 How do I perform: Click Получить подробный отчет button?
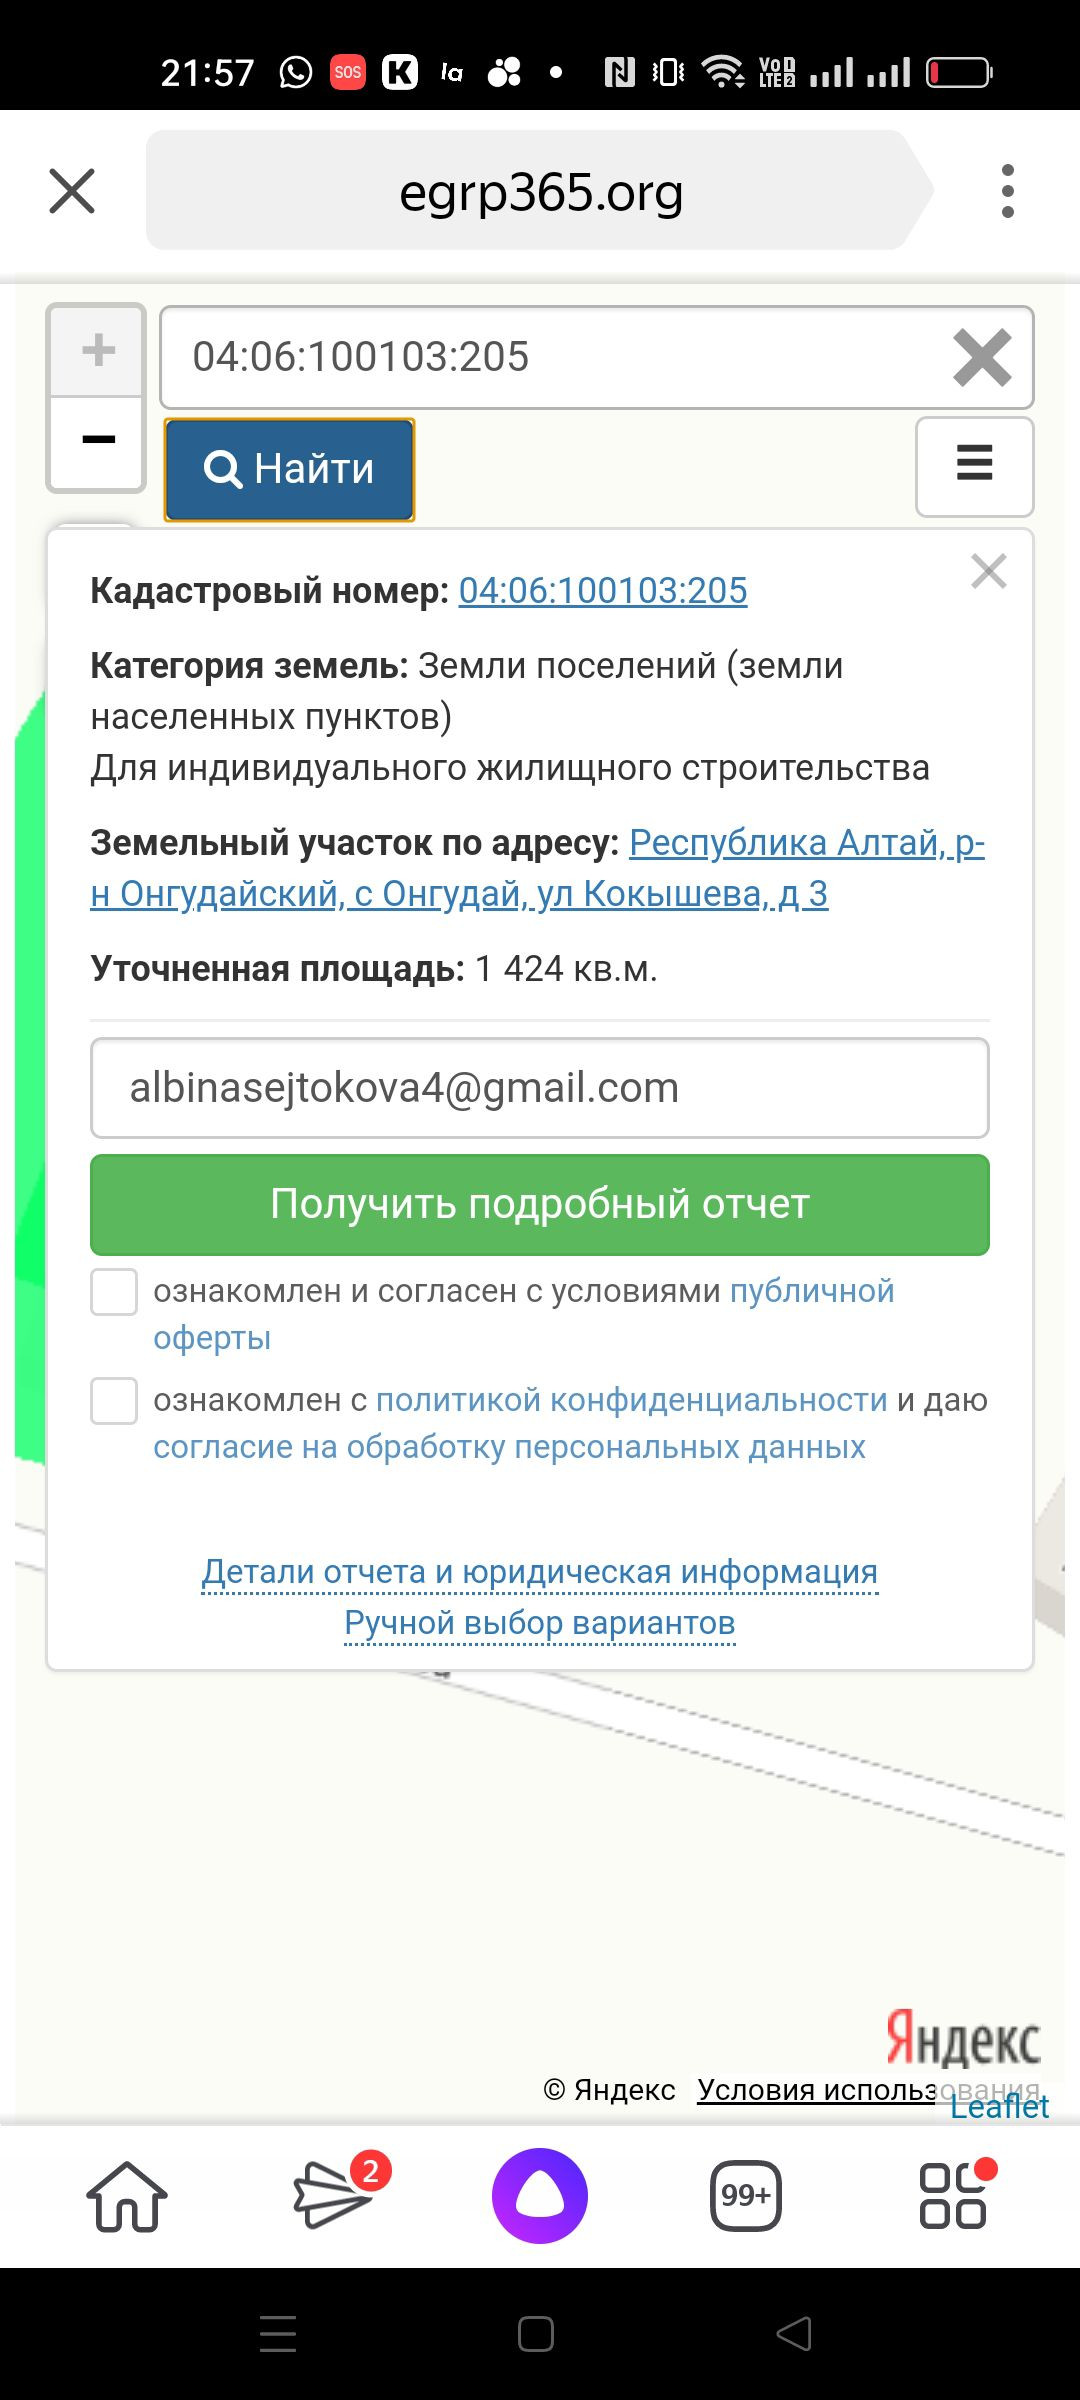coord(540,1204)
